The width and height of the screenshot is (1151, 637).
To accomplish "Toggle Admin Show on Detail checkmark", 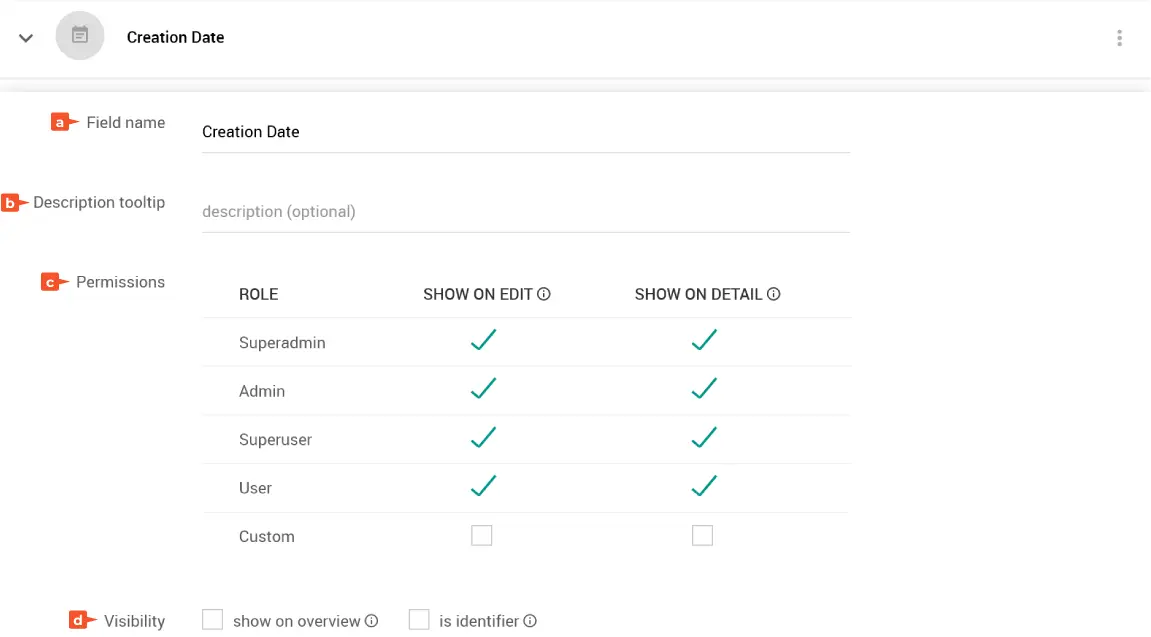I will point(704,389).
